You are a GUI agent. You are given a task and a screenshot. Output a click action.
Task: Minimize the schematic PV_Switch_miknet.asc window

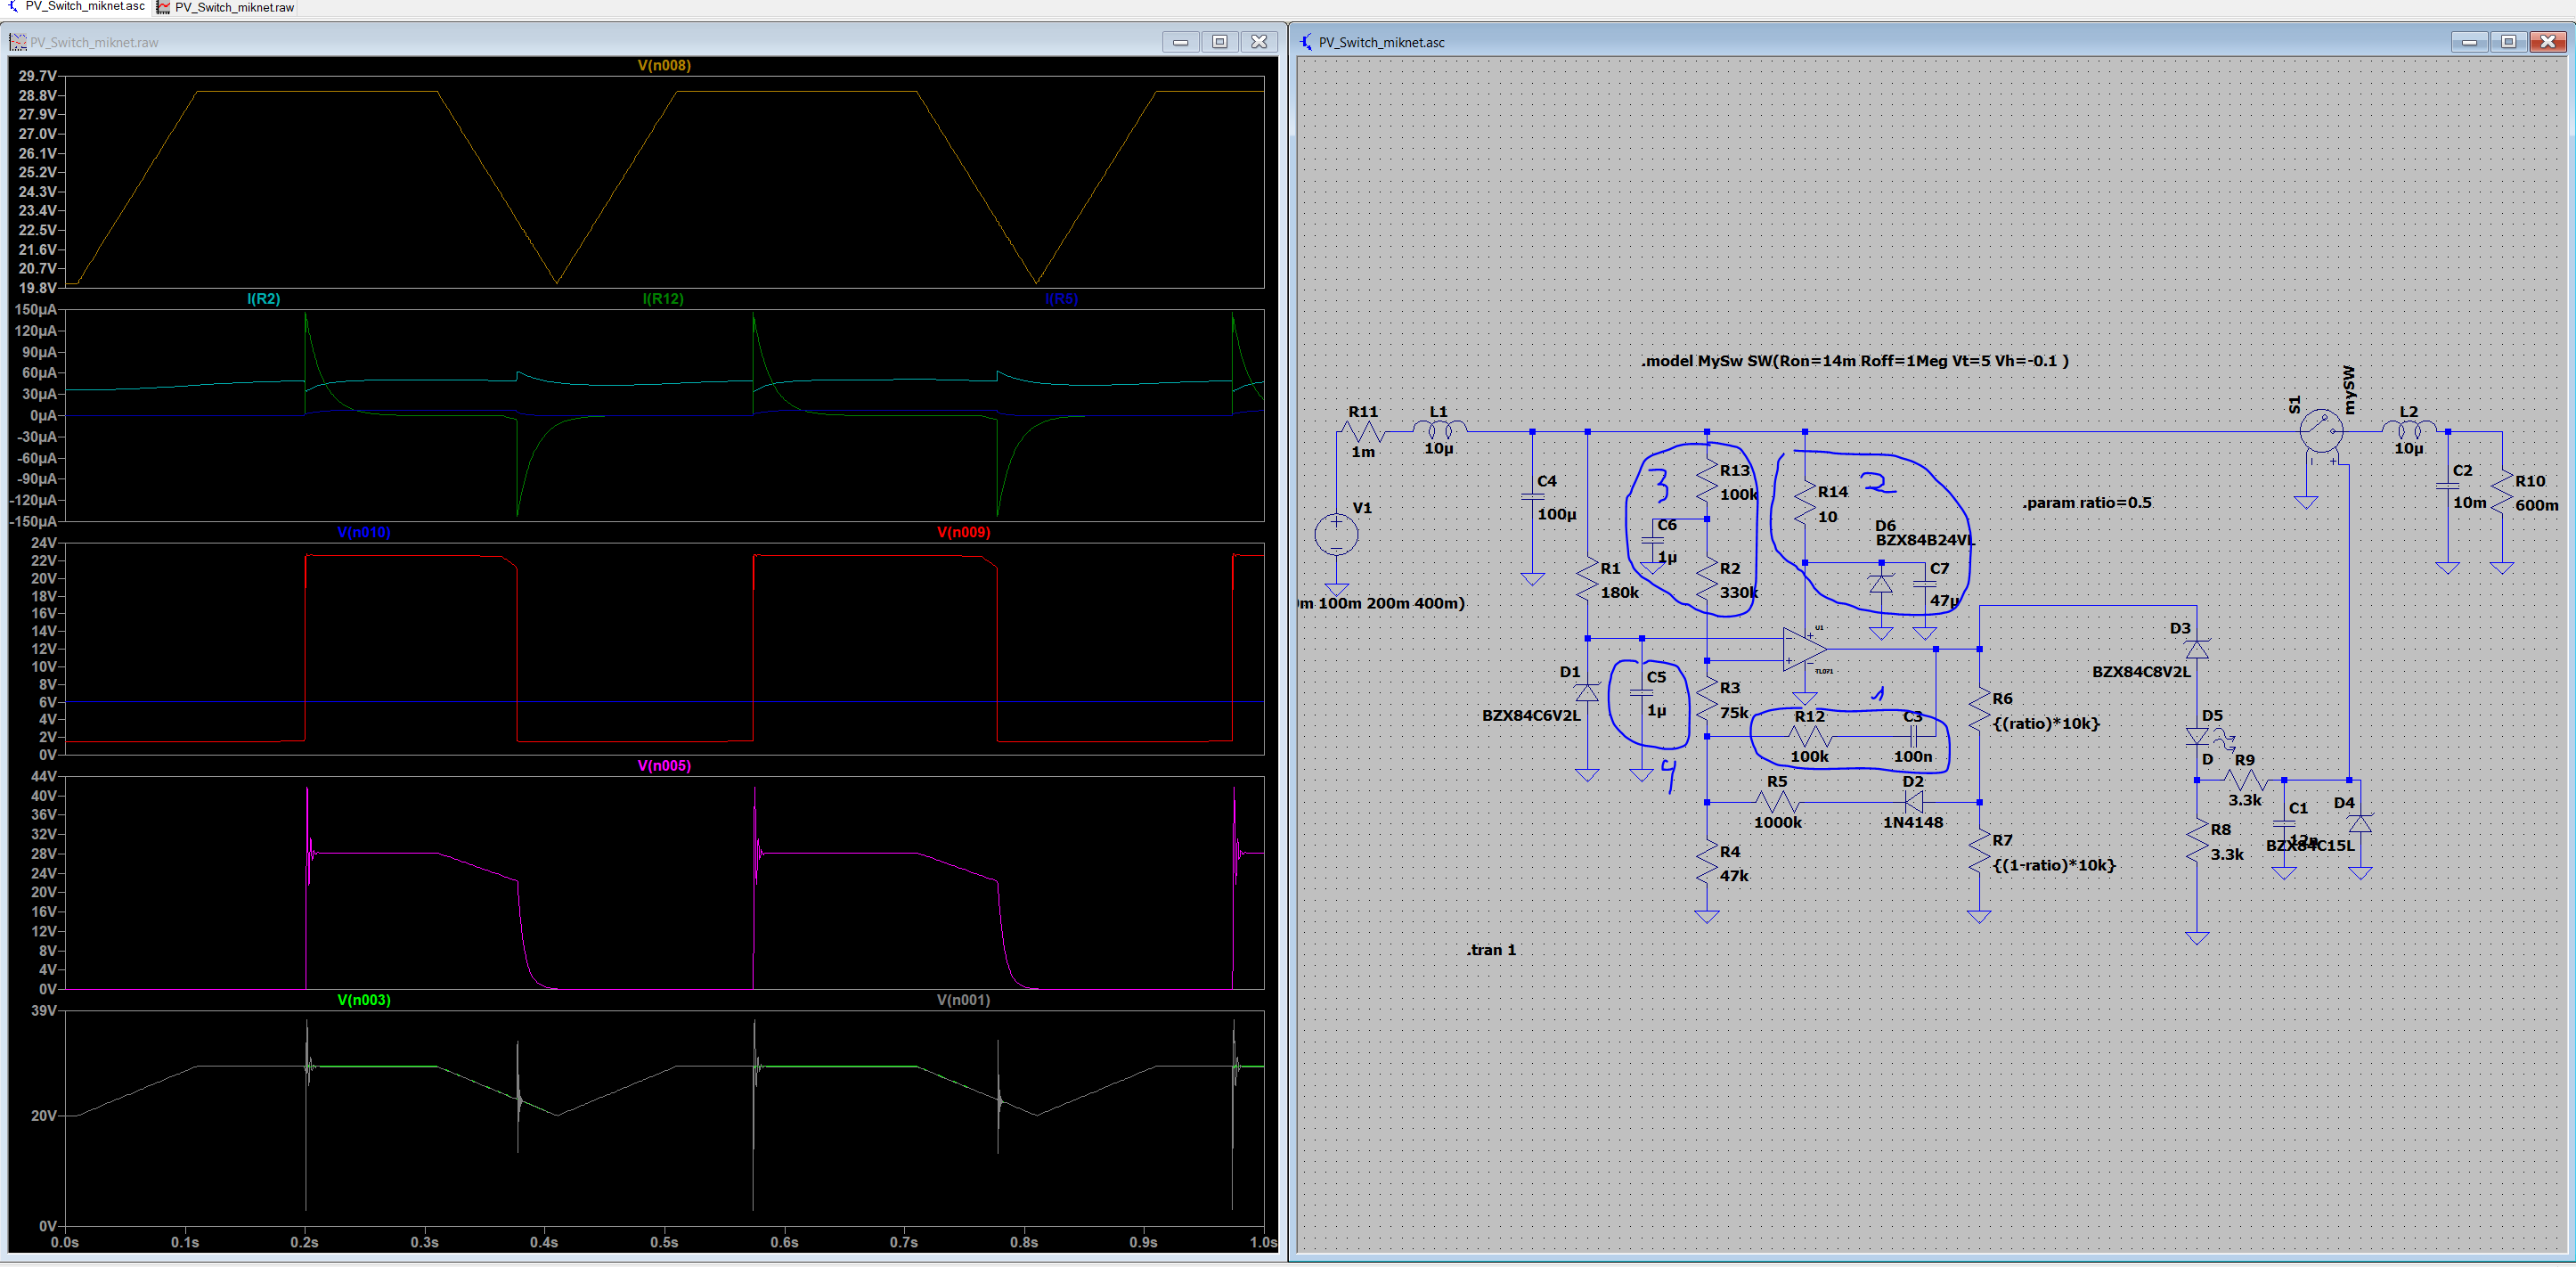tap(2469, 42)
